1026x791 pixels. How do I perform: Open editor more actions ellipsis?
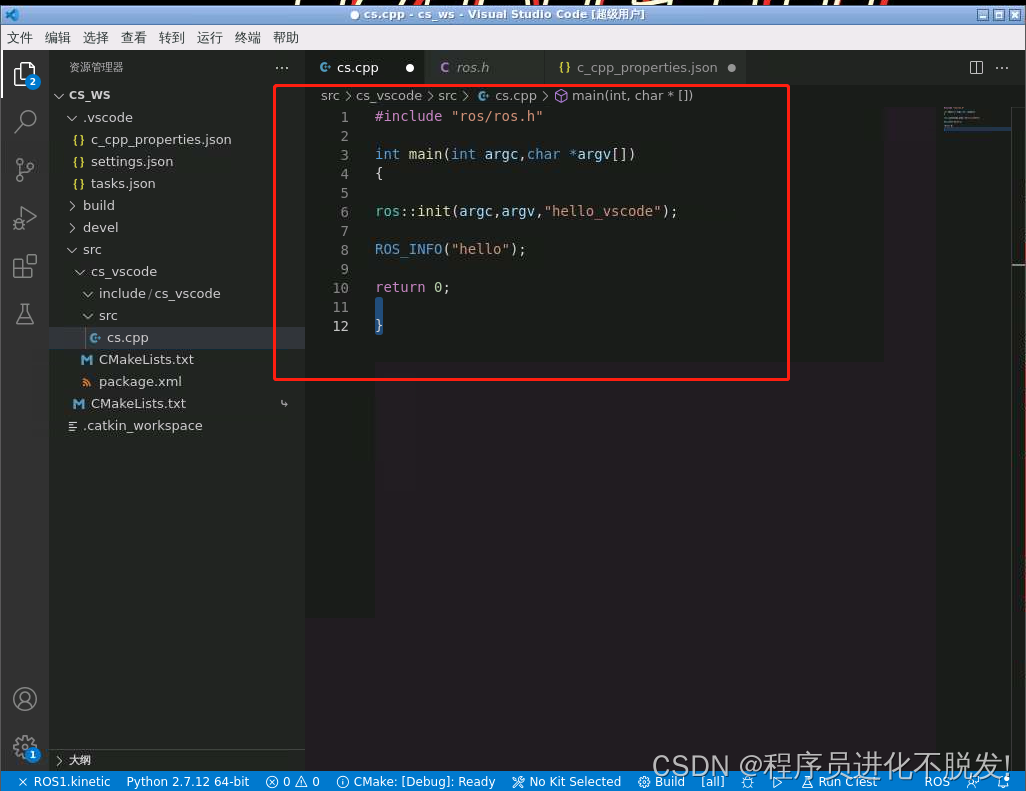point(1002,67)
